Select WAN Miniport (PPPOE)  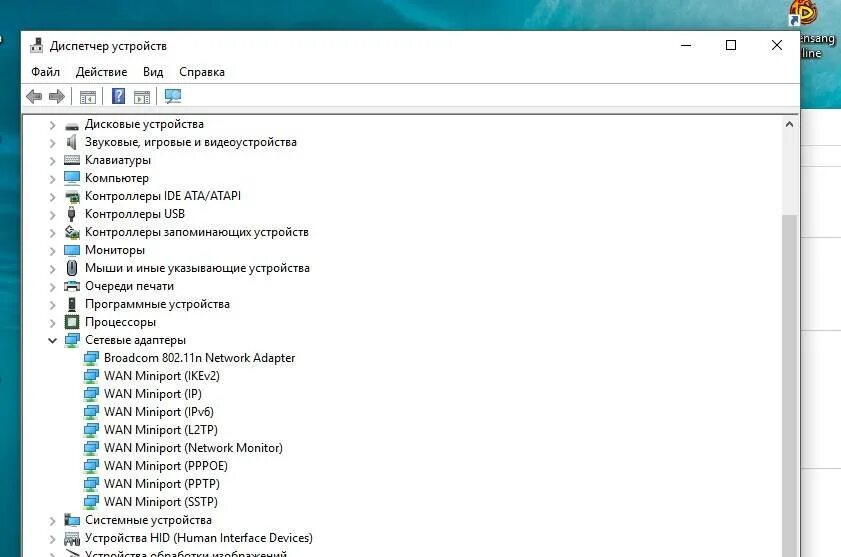coord(166,466)
